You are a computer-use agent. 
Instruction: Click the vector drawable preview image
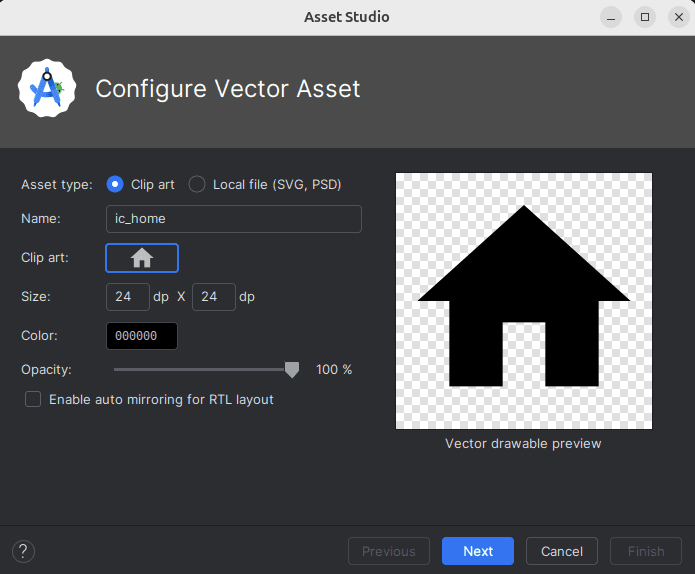pos(524,301)
